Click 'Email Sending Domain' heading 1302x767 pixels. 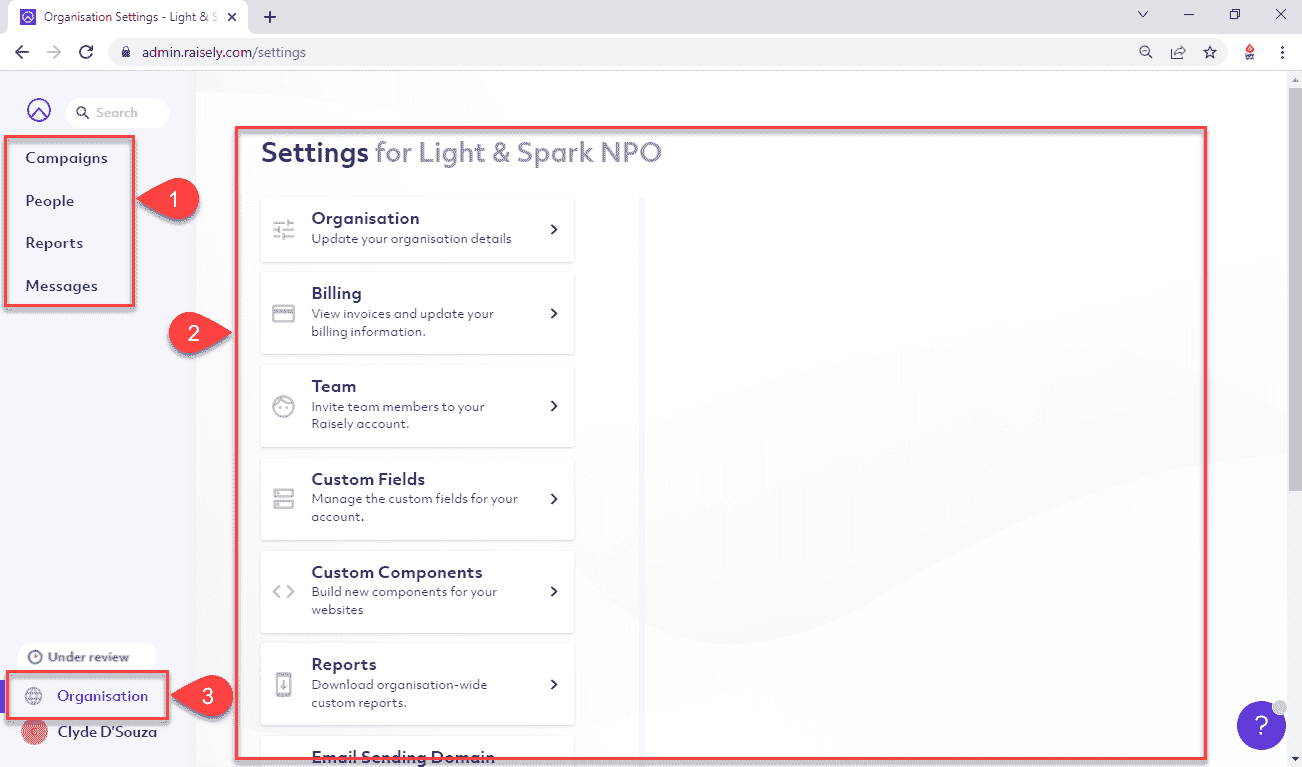point(403,757)
